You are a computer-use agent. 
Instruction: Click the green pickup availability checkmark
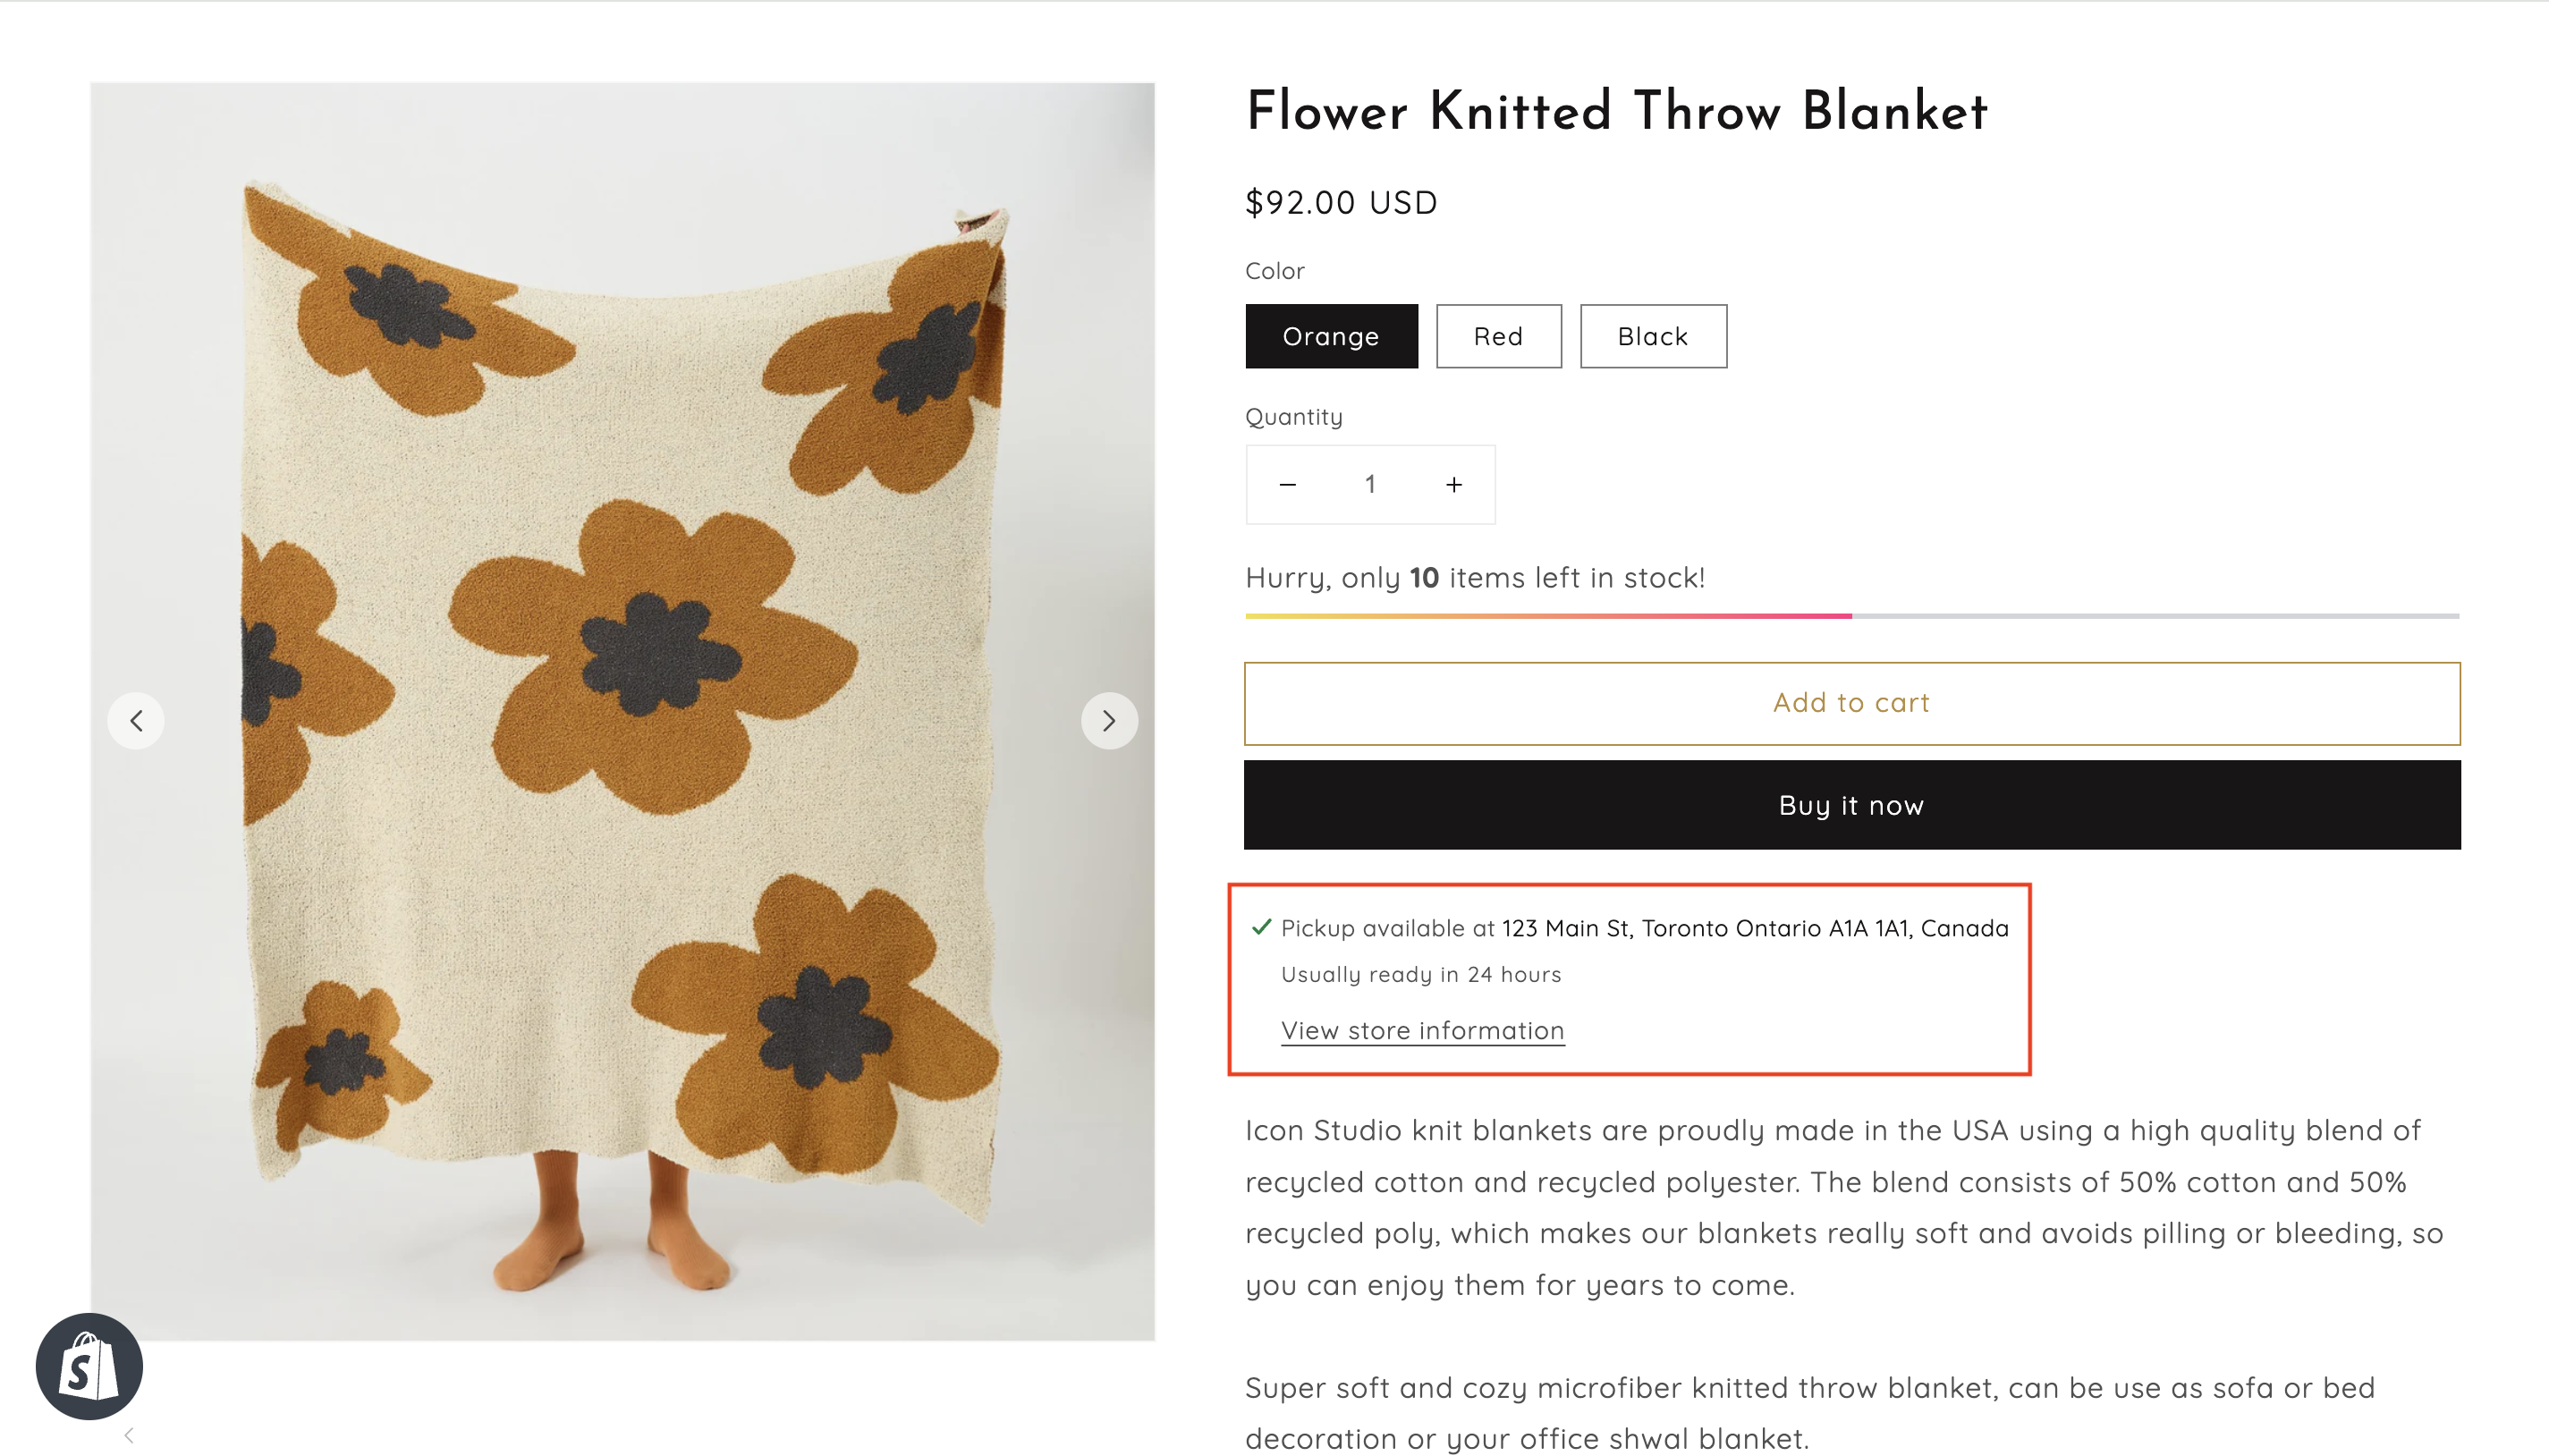point(1261,927)
